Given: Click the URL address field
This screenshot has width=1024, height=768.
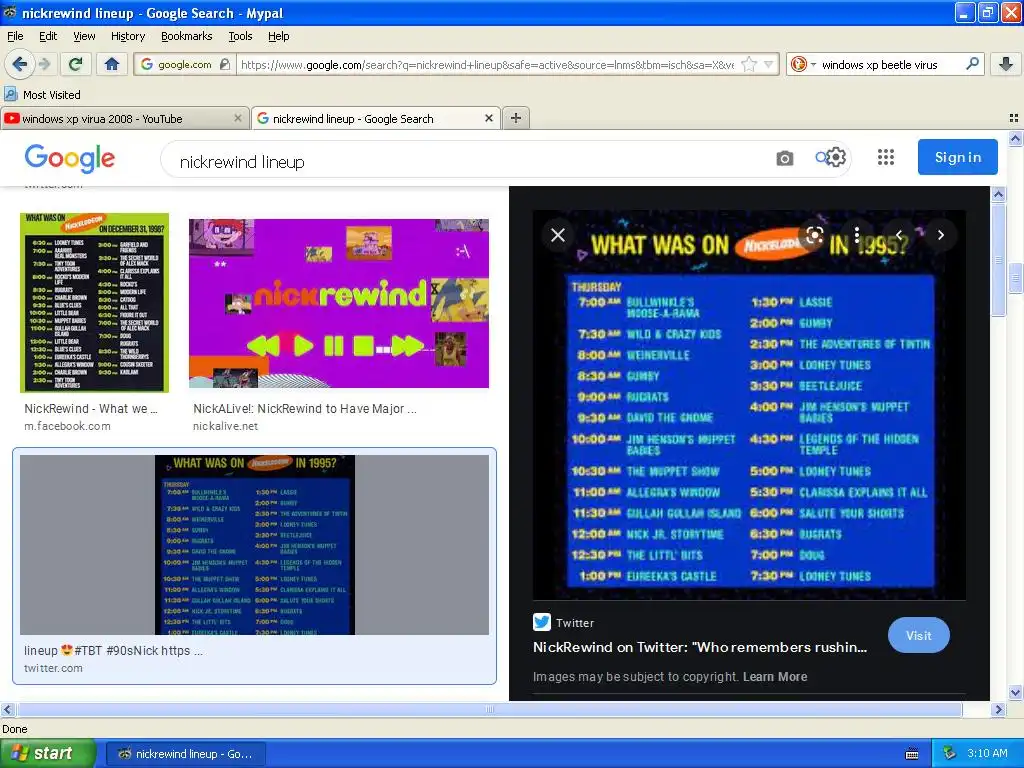Looking at the screenshot, I should (x=487, y=64).
